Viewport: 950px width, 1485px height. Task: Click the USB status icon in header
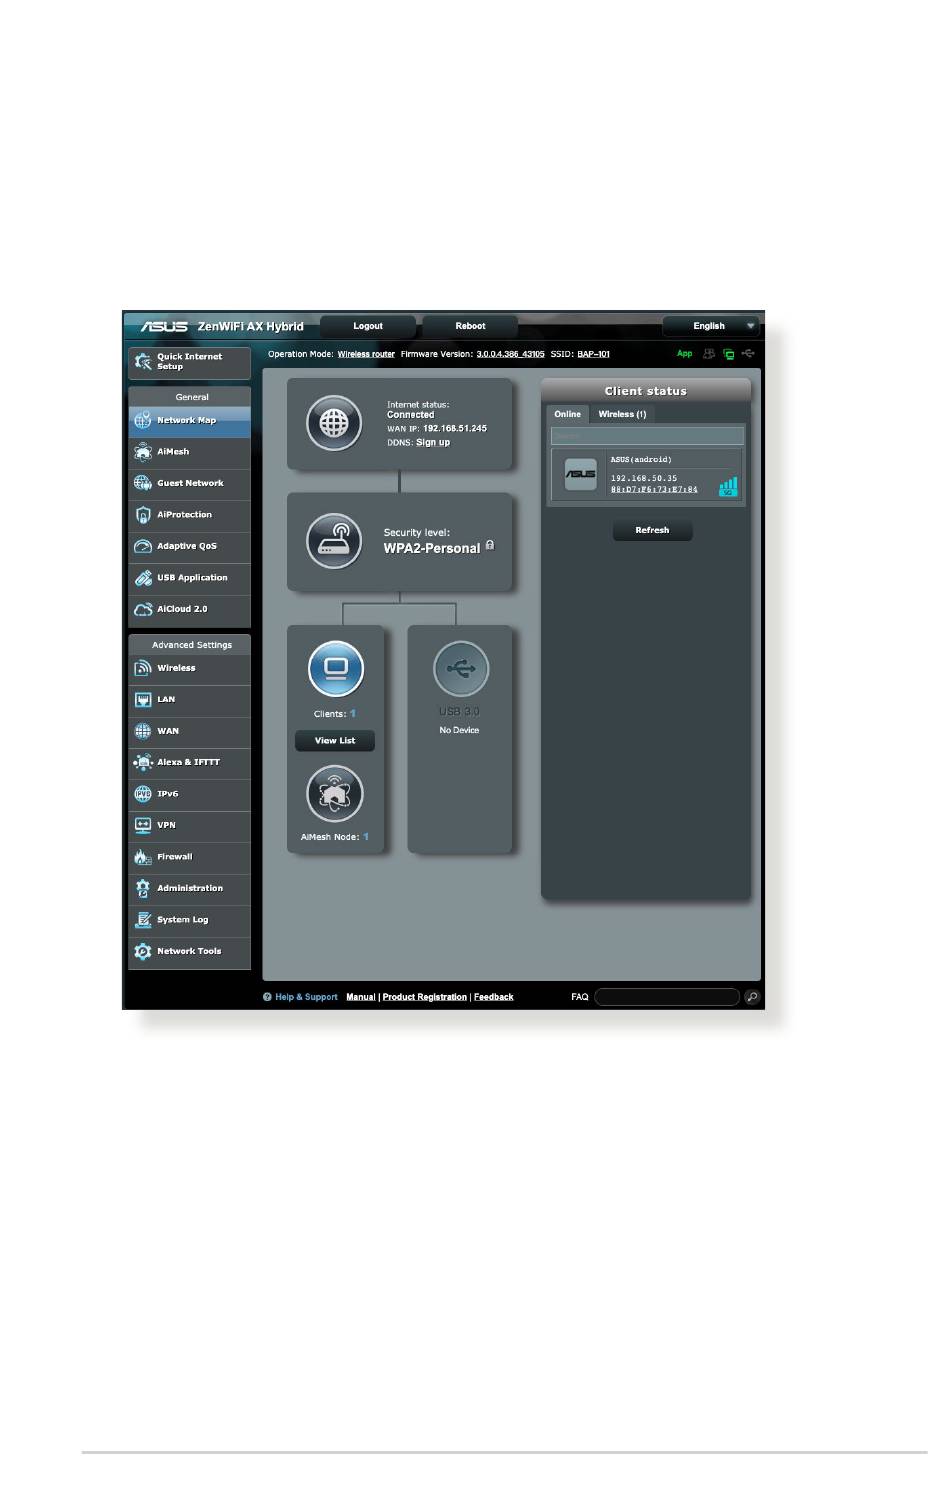click(748, 354)
